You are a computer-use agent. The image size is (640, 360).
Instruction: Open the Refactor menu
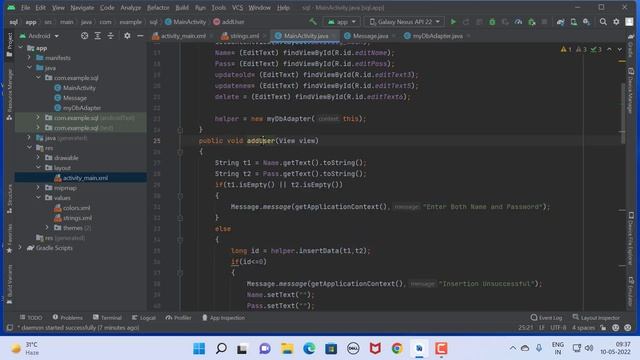pyautogui.click(x=158, y=7)
